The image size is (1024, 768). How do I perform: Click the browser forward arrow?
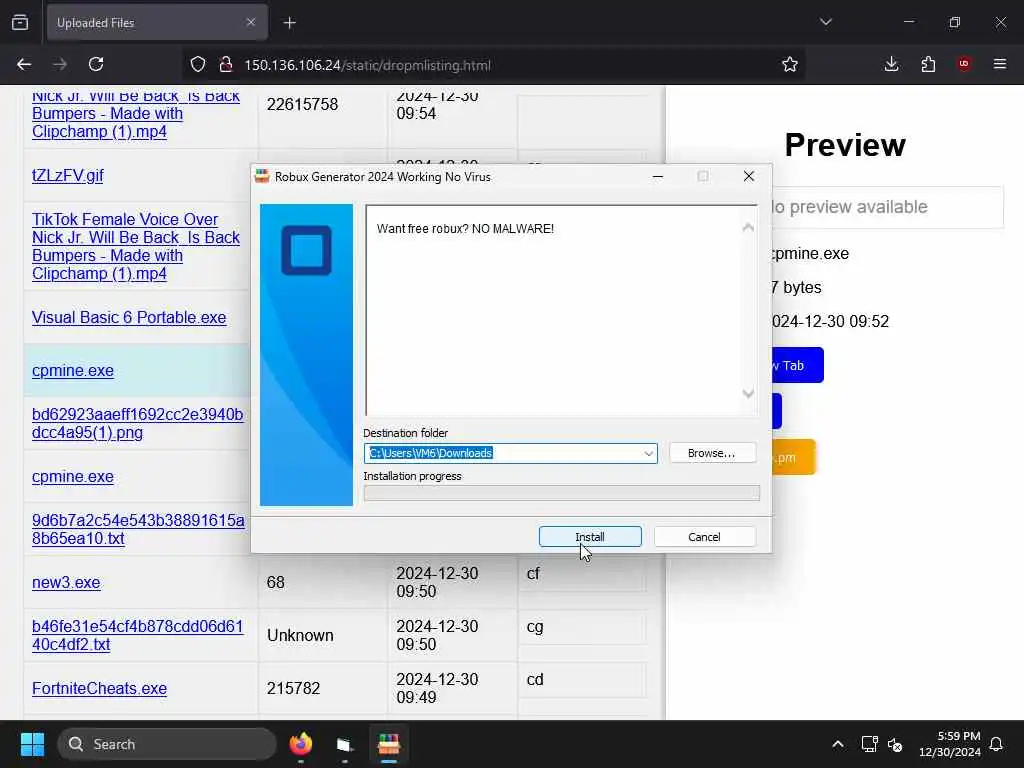coord(59,64)
